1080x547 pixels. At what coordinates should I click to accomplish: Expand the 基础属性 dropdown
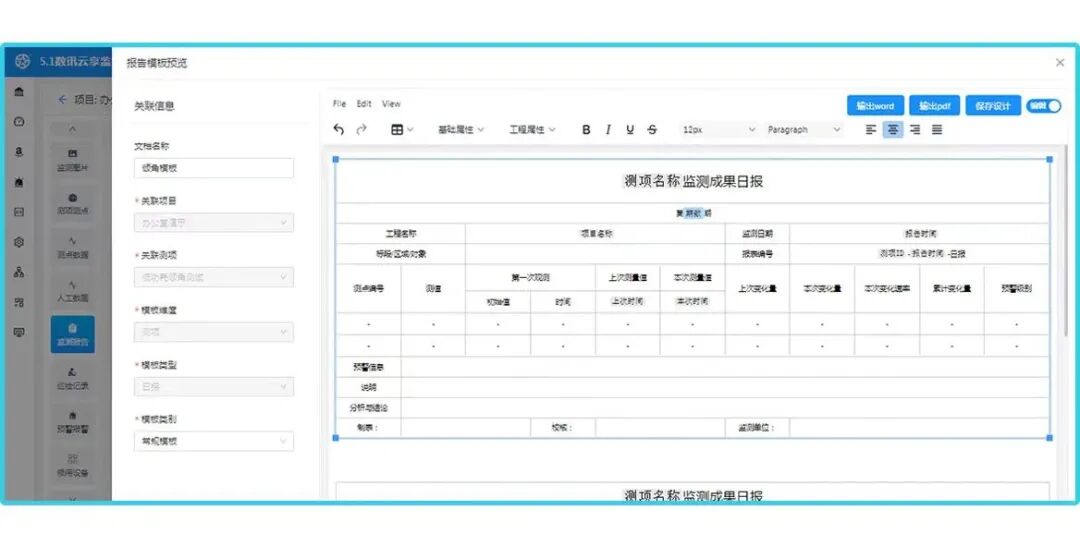(461, 130)
